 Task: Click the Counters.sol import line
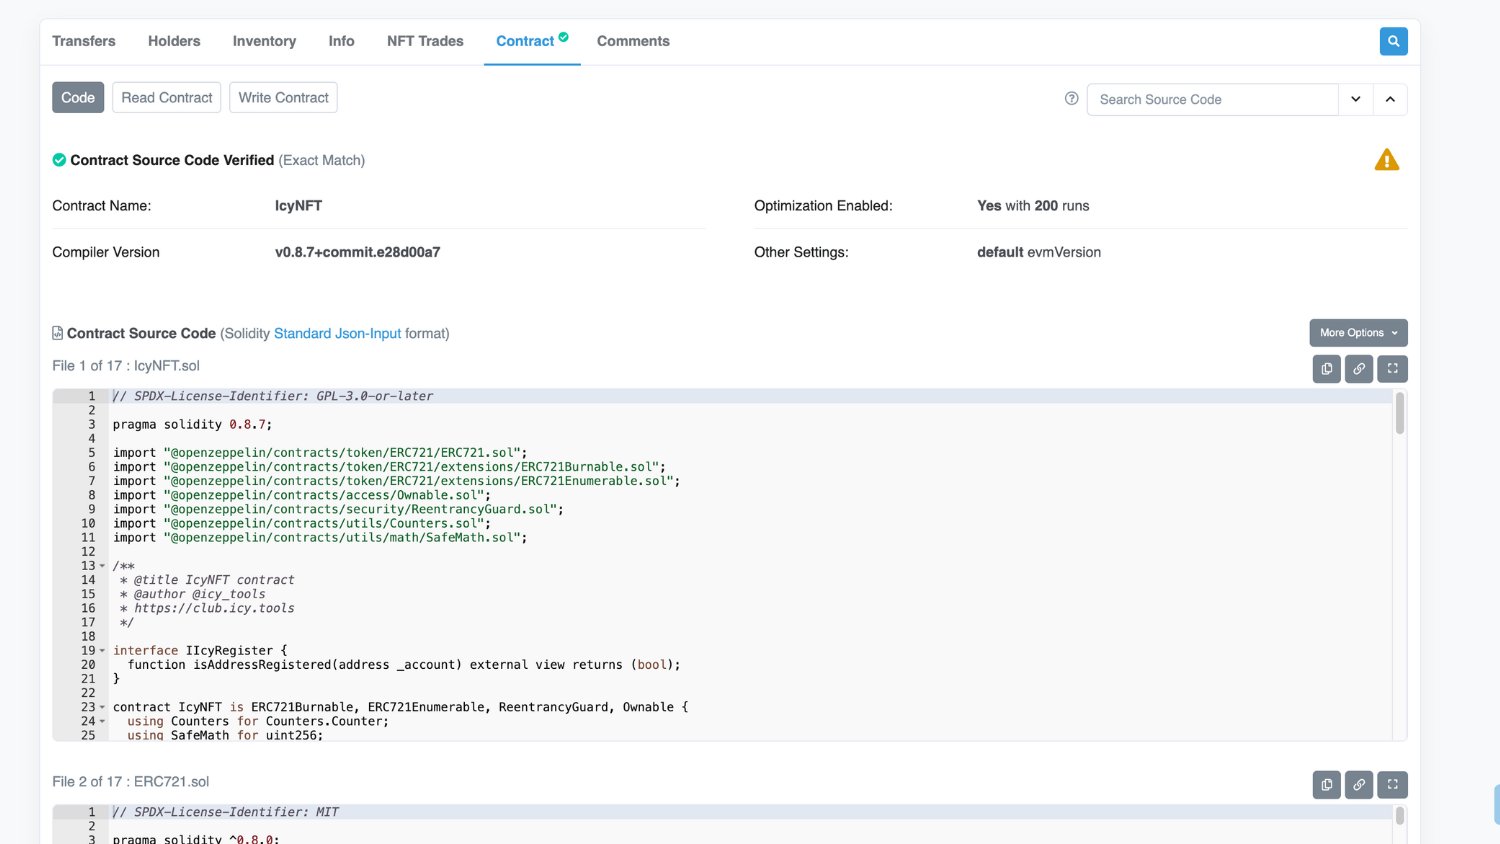(x=302, y=523)
